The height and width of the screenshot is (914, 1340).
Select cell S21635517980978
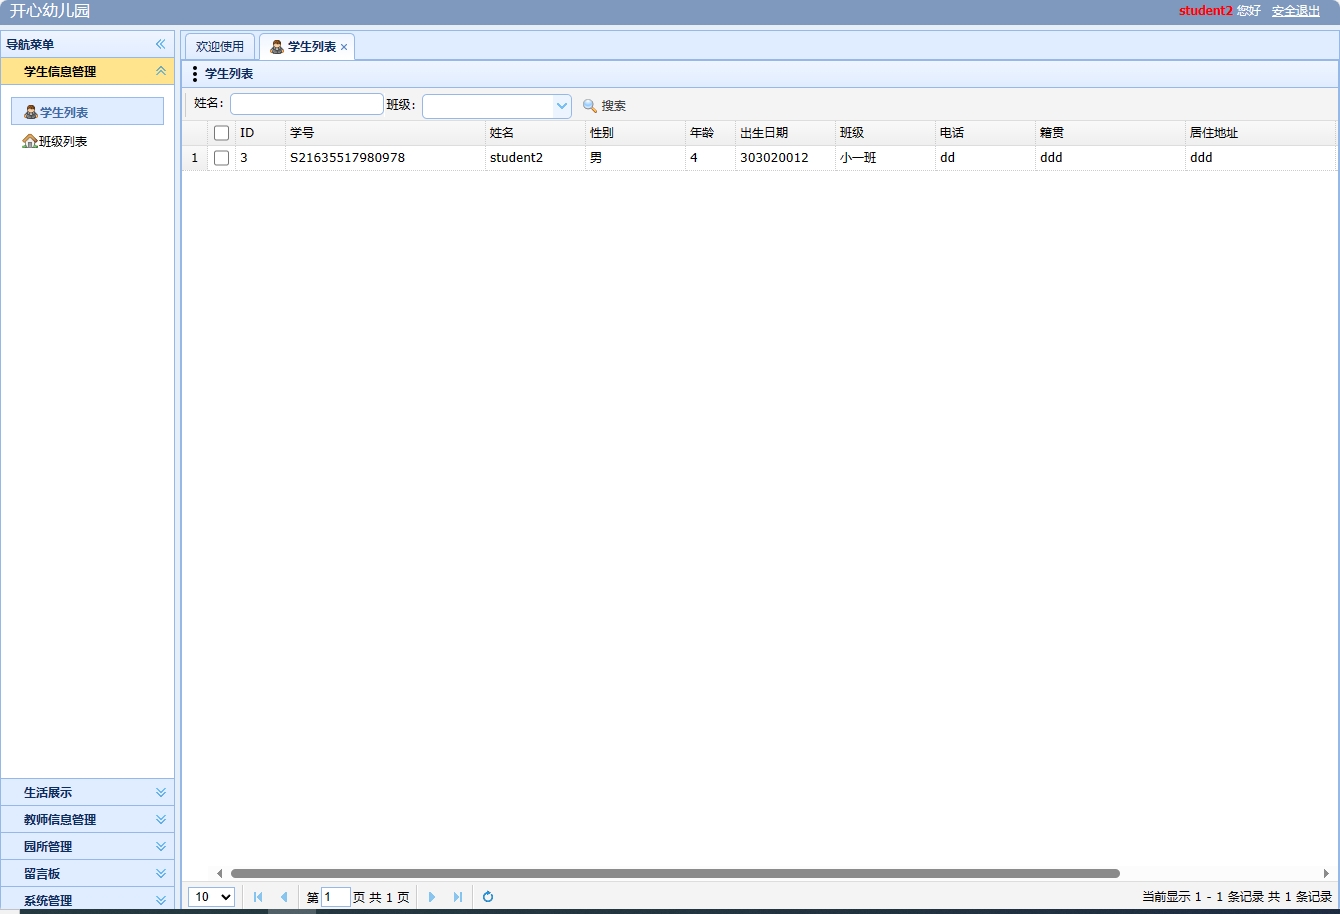pyautogui.click(x=385, y=158)
